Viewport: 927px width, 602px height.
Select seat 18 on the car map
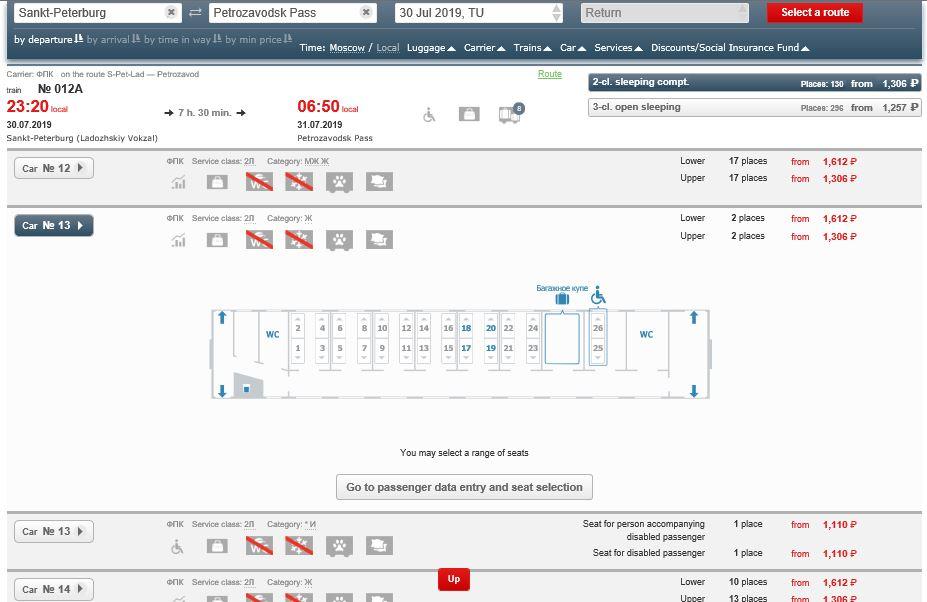coord(466,328)
